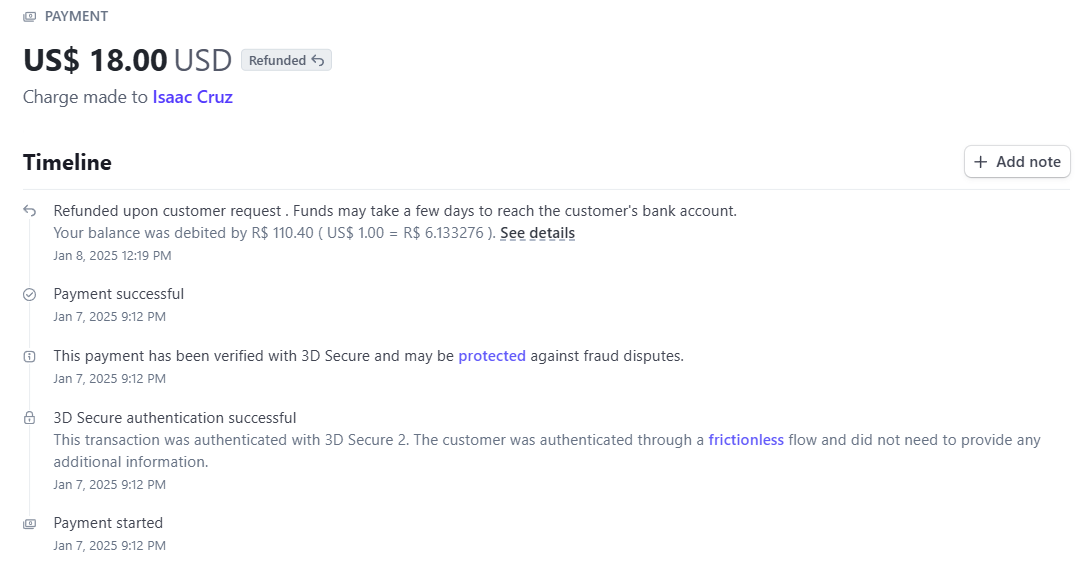Click the Add note button
This screenshot has height=567, width=1078.
(1018, 162)
